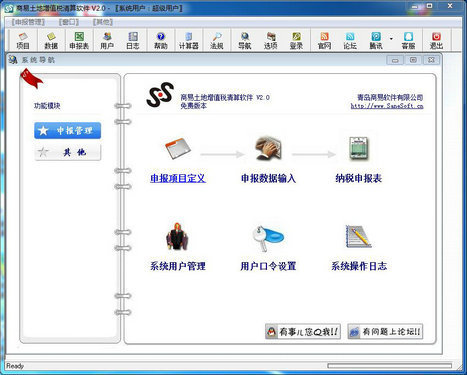Click the typing hands 申报数据输入 icon
Viewport: 467px width, 375px height.
[x=269, y=148]
